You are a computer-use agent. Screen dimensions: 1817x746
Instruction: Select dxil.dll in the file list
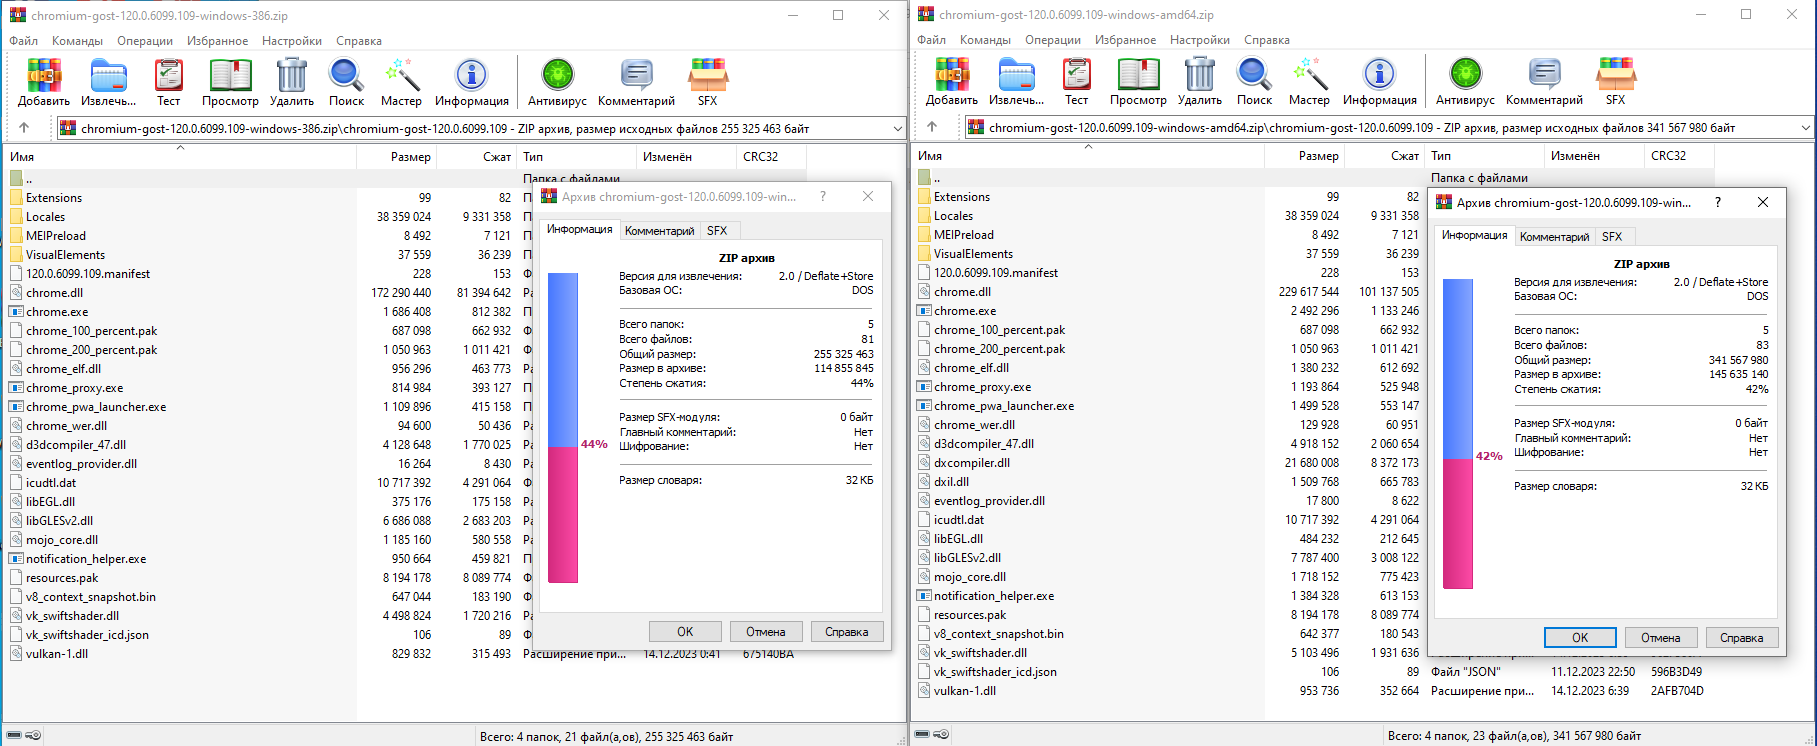[x=951, y=482]
